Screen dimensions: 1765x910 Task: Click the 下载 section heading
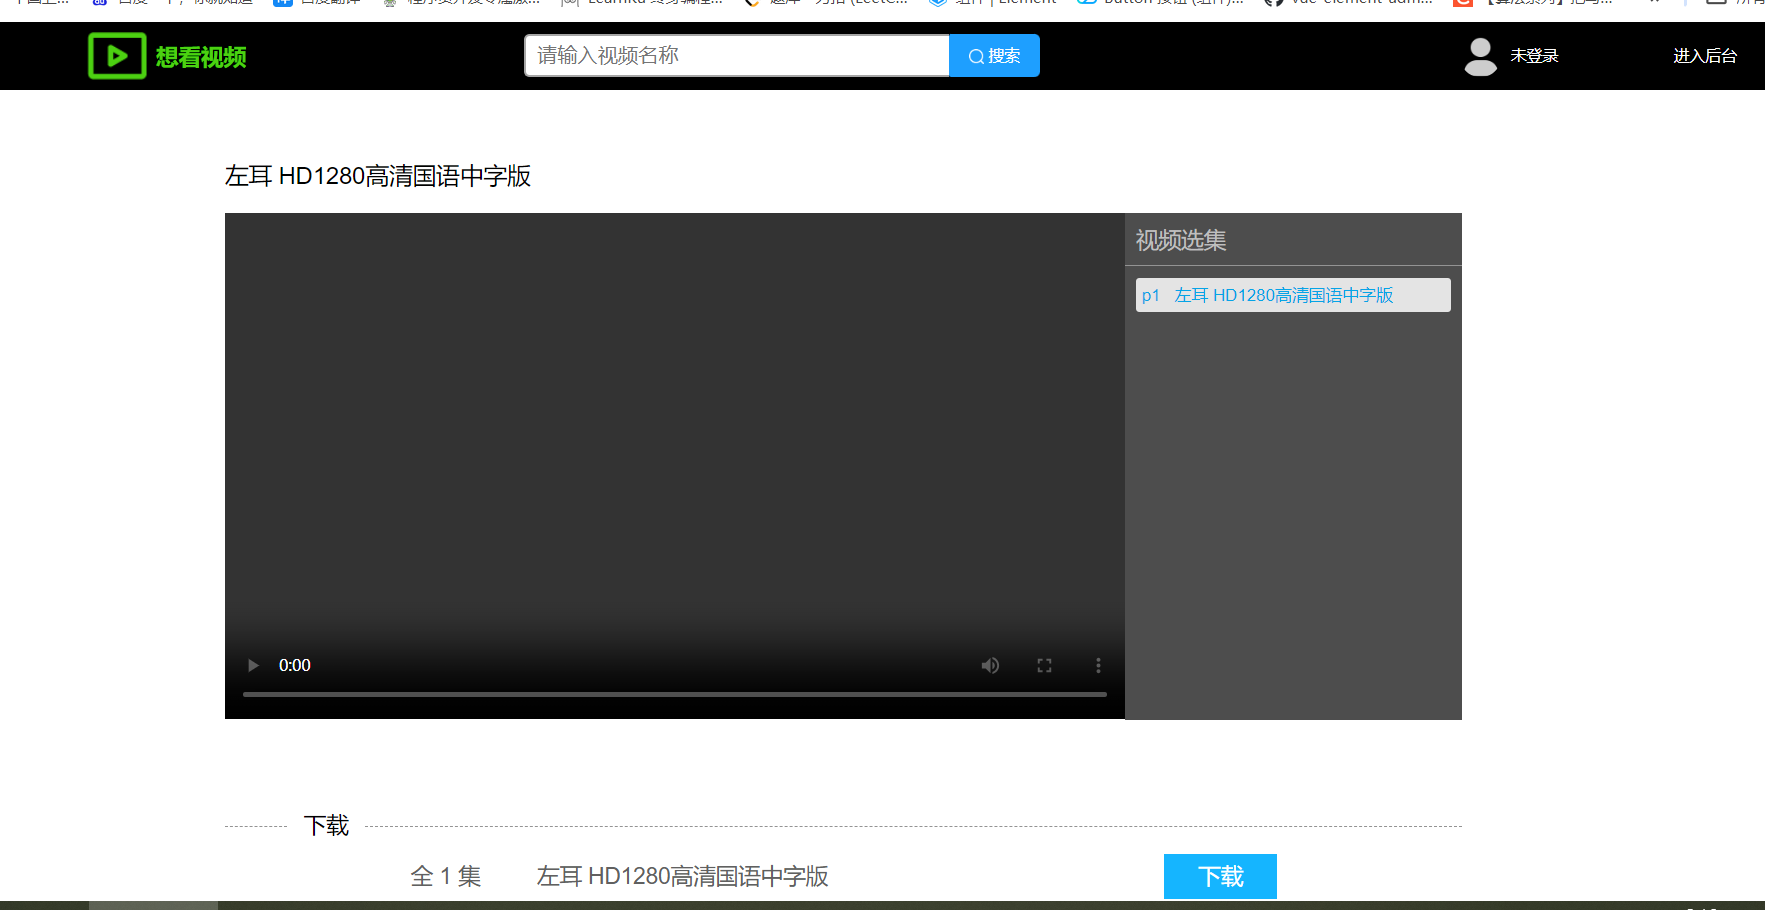pos(326,826)
